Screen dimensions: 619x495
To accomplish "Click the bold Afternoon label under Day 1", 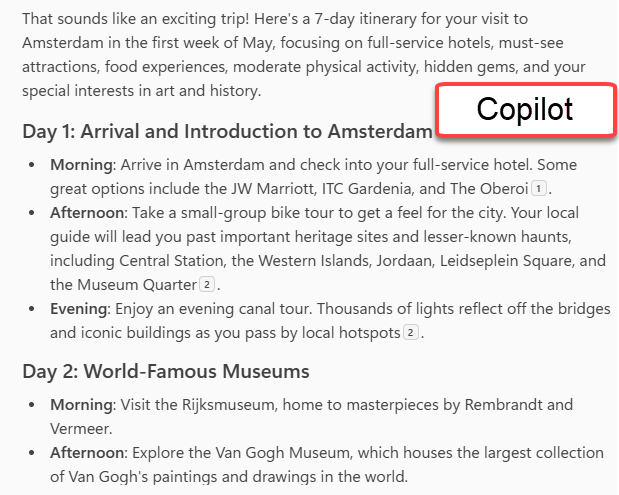I will pyautogui.click(x=87, y=213).
